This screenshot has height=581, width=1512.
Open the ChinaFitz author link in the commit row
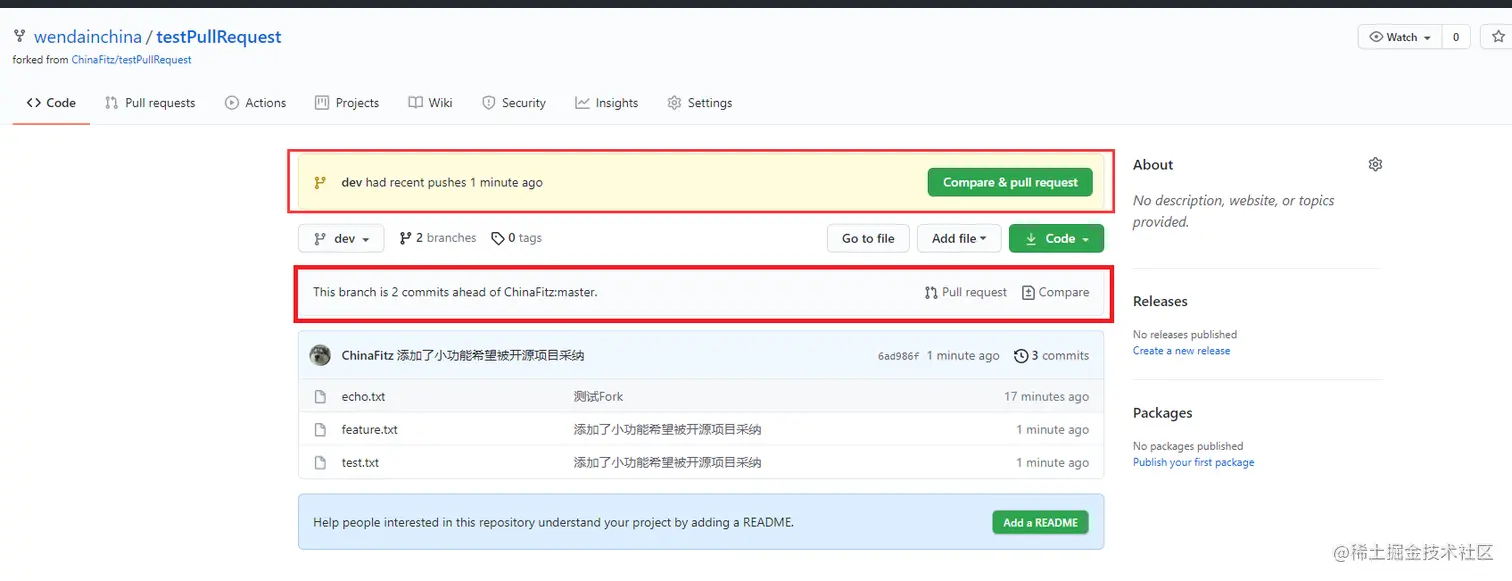[x=367, y=356]
